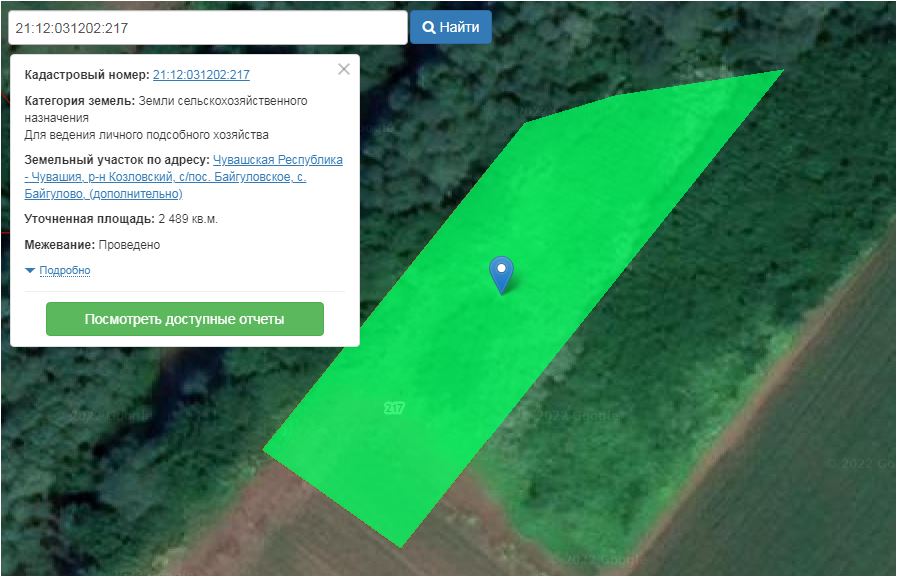Image resolution: width=897 pixels, height=577 pixels.
Task: Click the Категория земель label
Action: [x=79, y=101]
